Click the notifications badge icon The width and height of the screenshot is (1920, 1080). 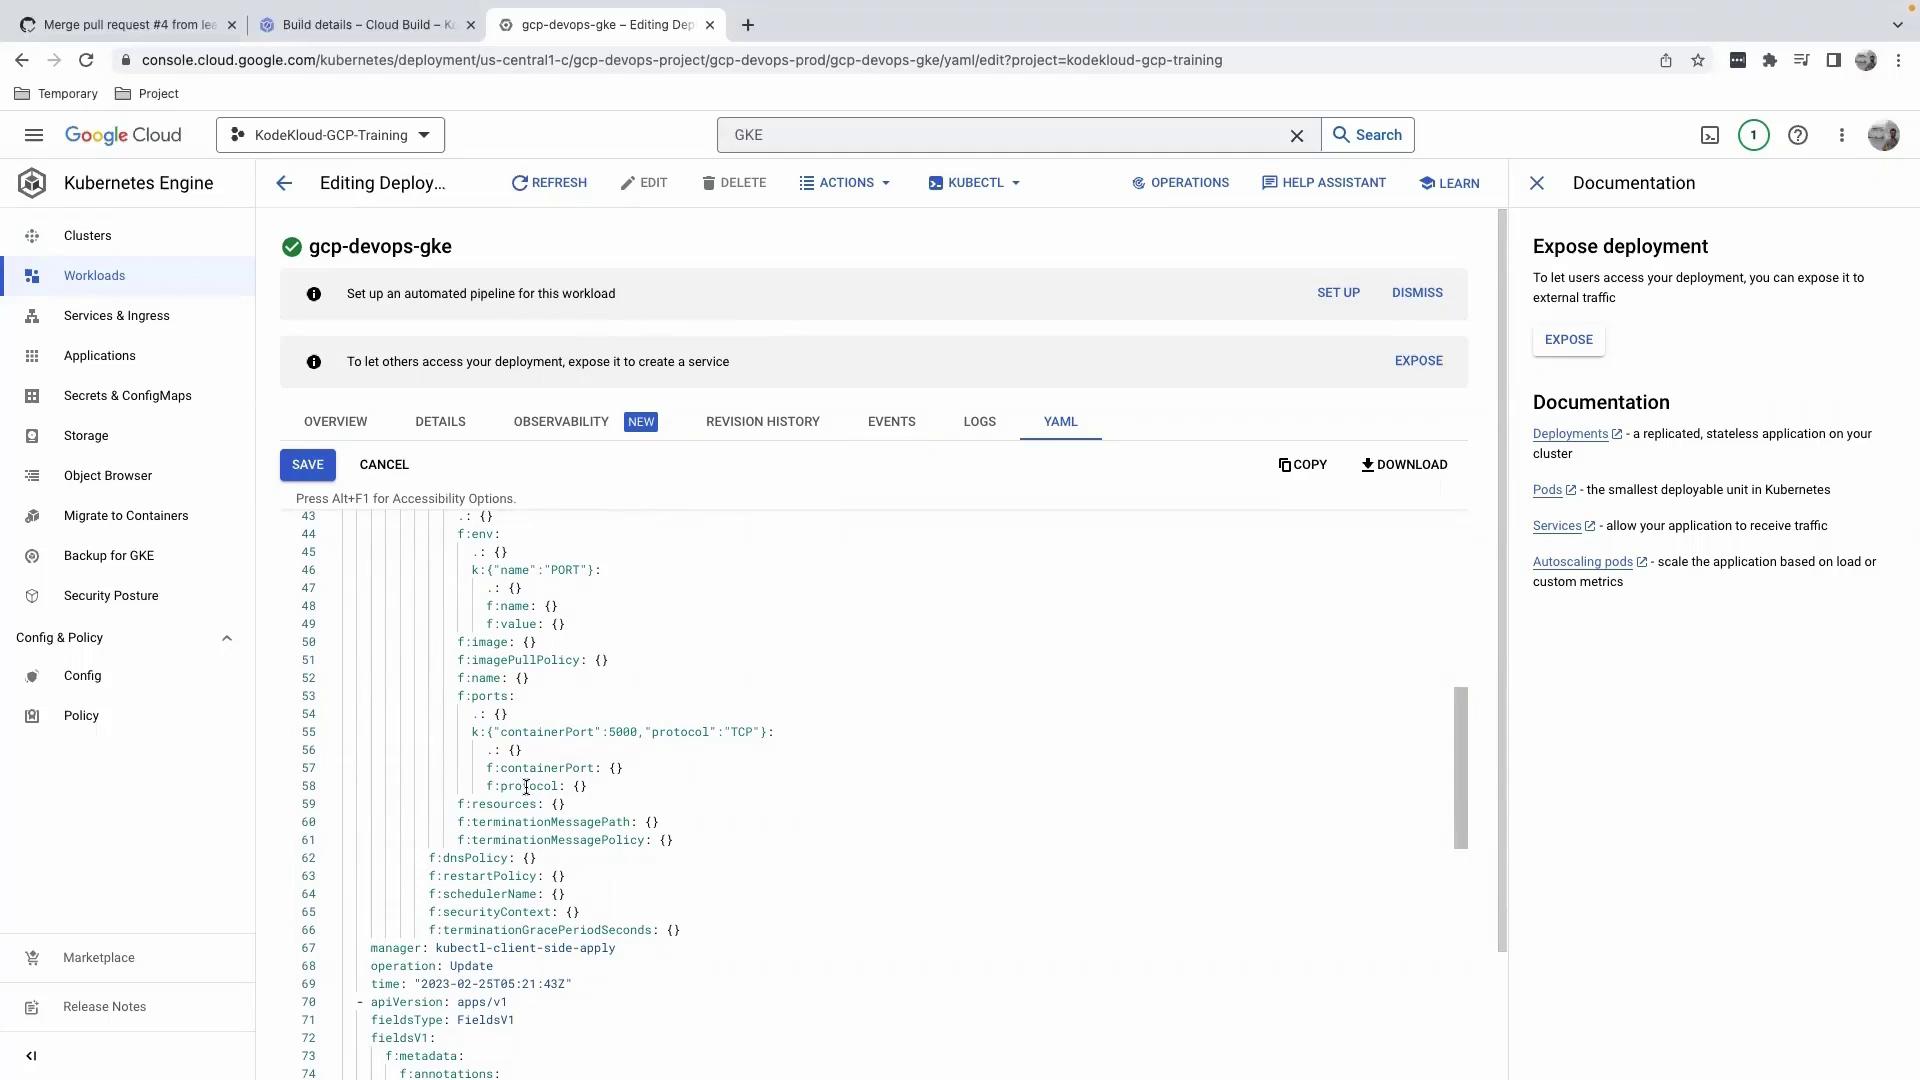(1753, 135)
